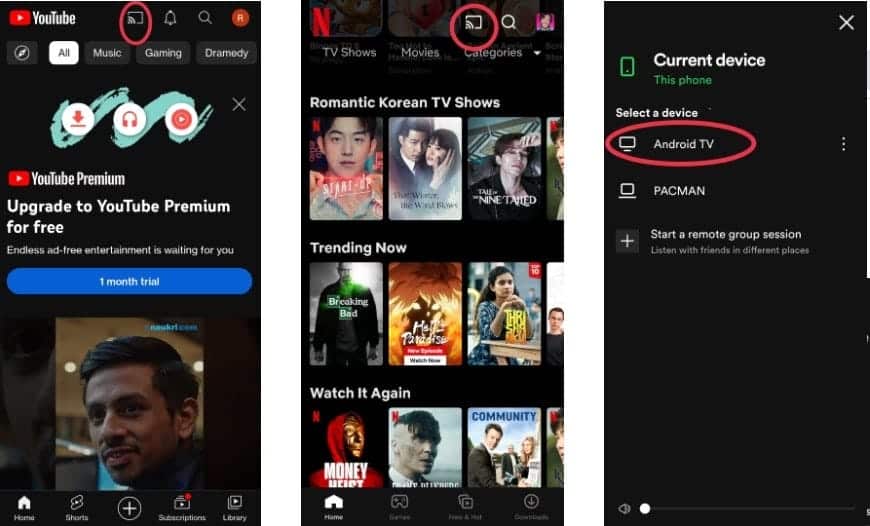Screen dimensions: 870x526
Task: Tap the plus icon for group session
Action: tap(628, 241)
